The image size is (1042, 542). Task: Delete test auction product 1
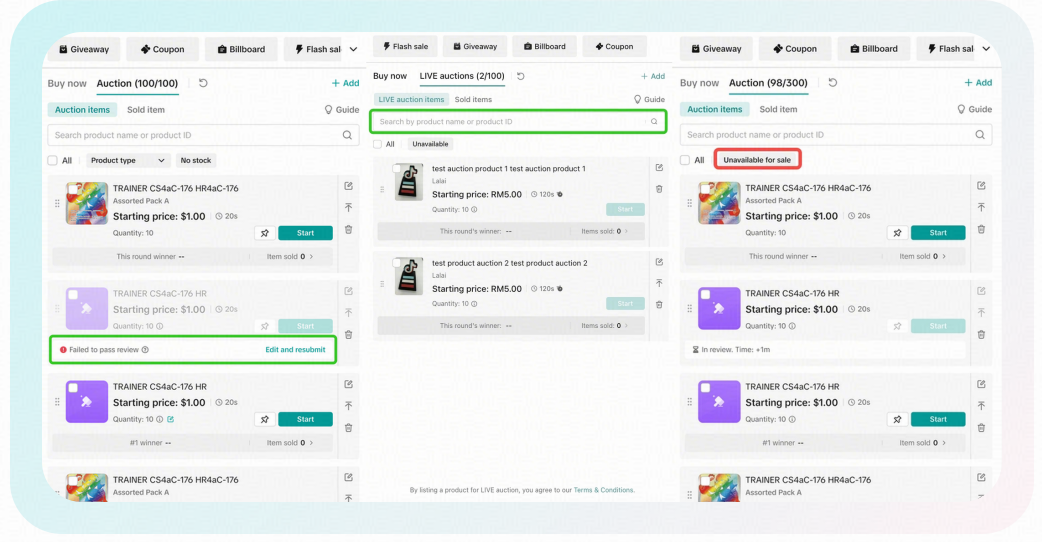pyautogui.click(x=659, y=189)
